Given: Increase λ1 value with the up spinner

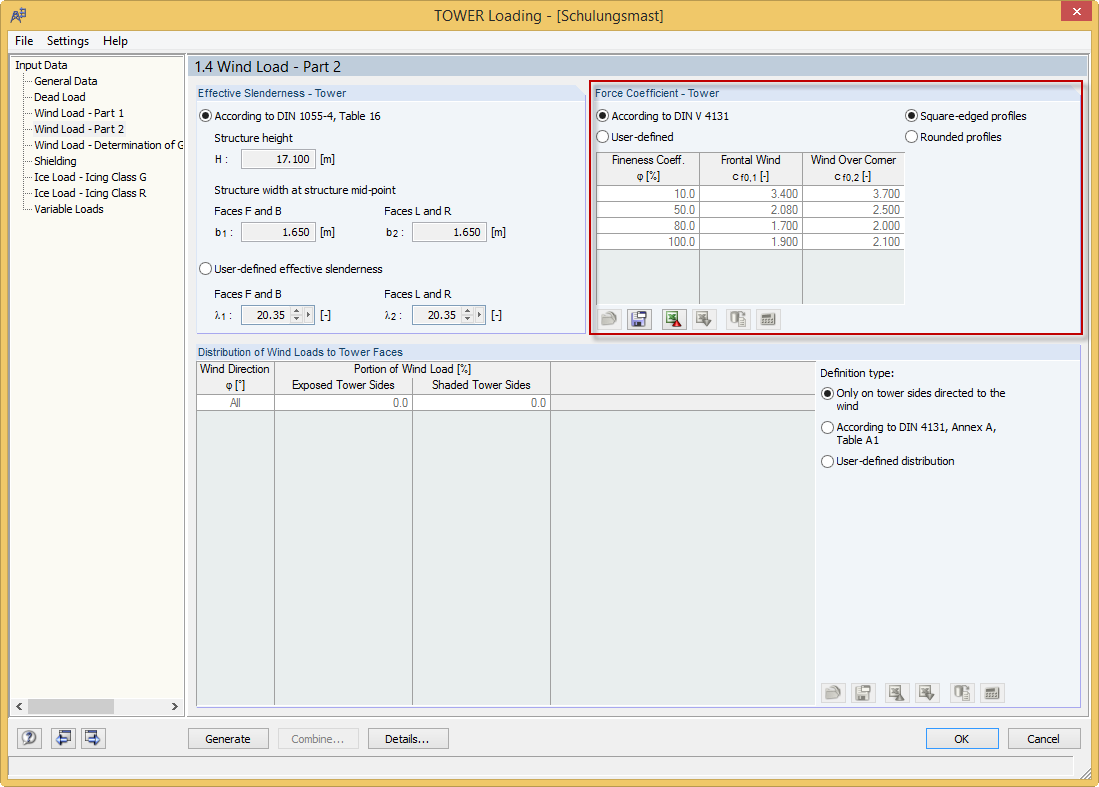Looking at the screenshot, I should click(x=296, y=311).
